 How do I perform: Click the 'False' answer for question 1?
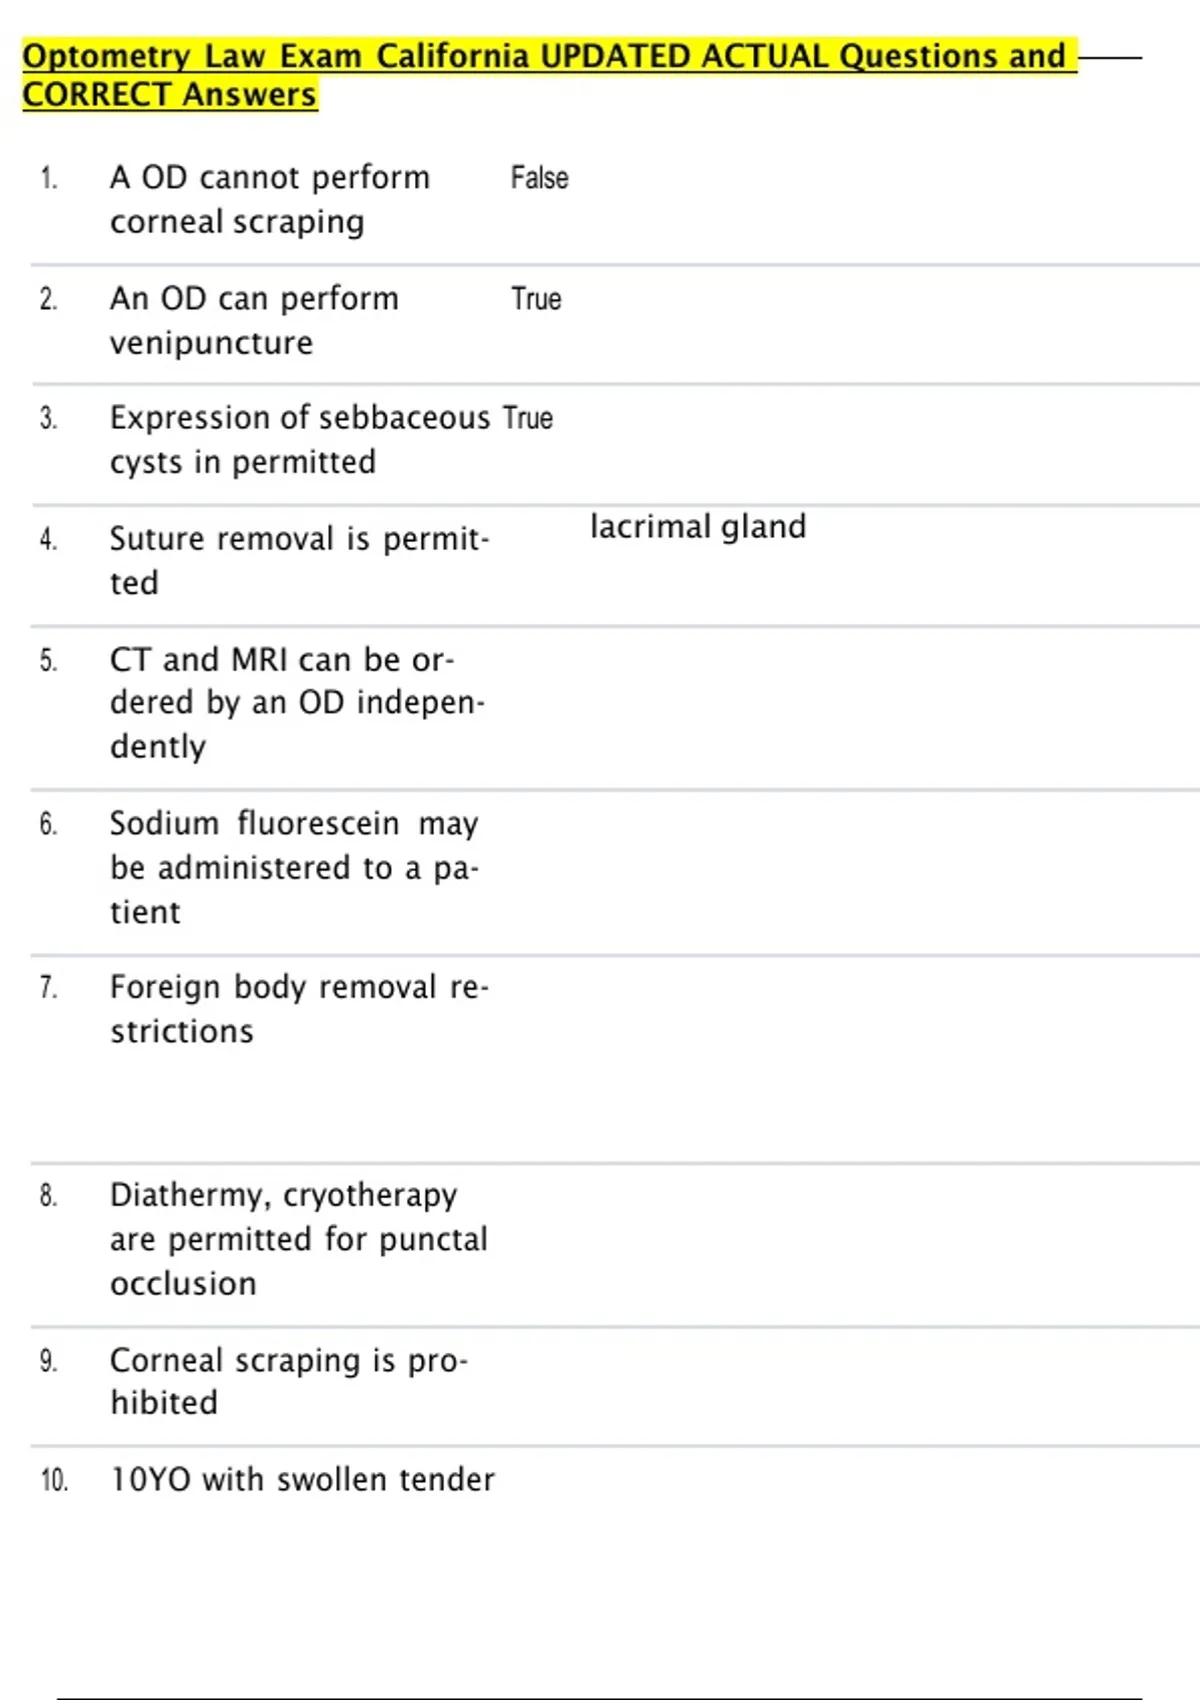pos(539,178)
